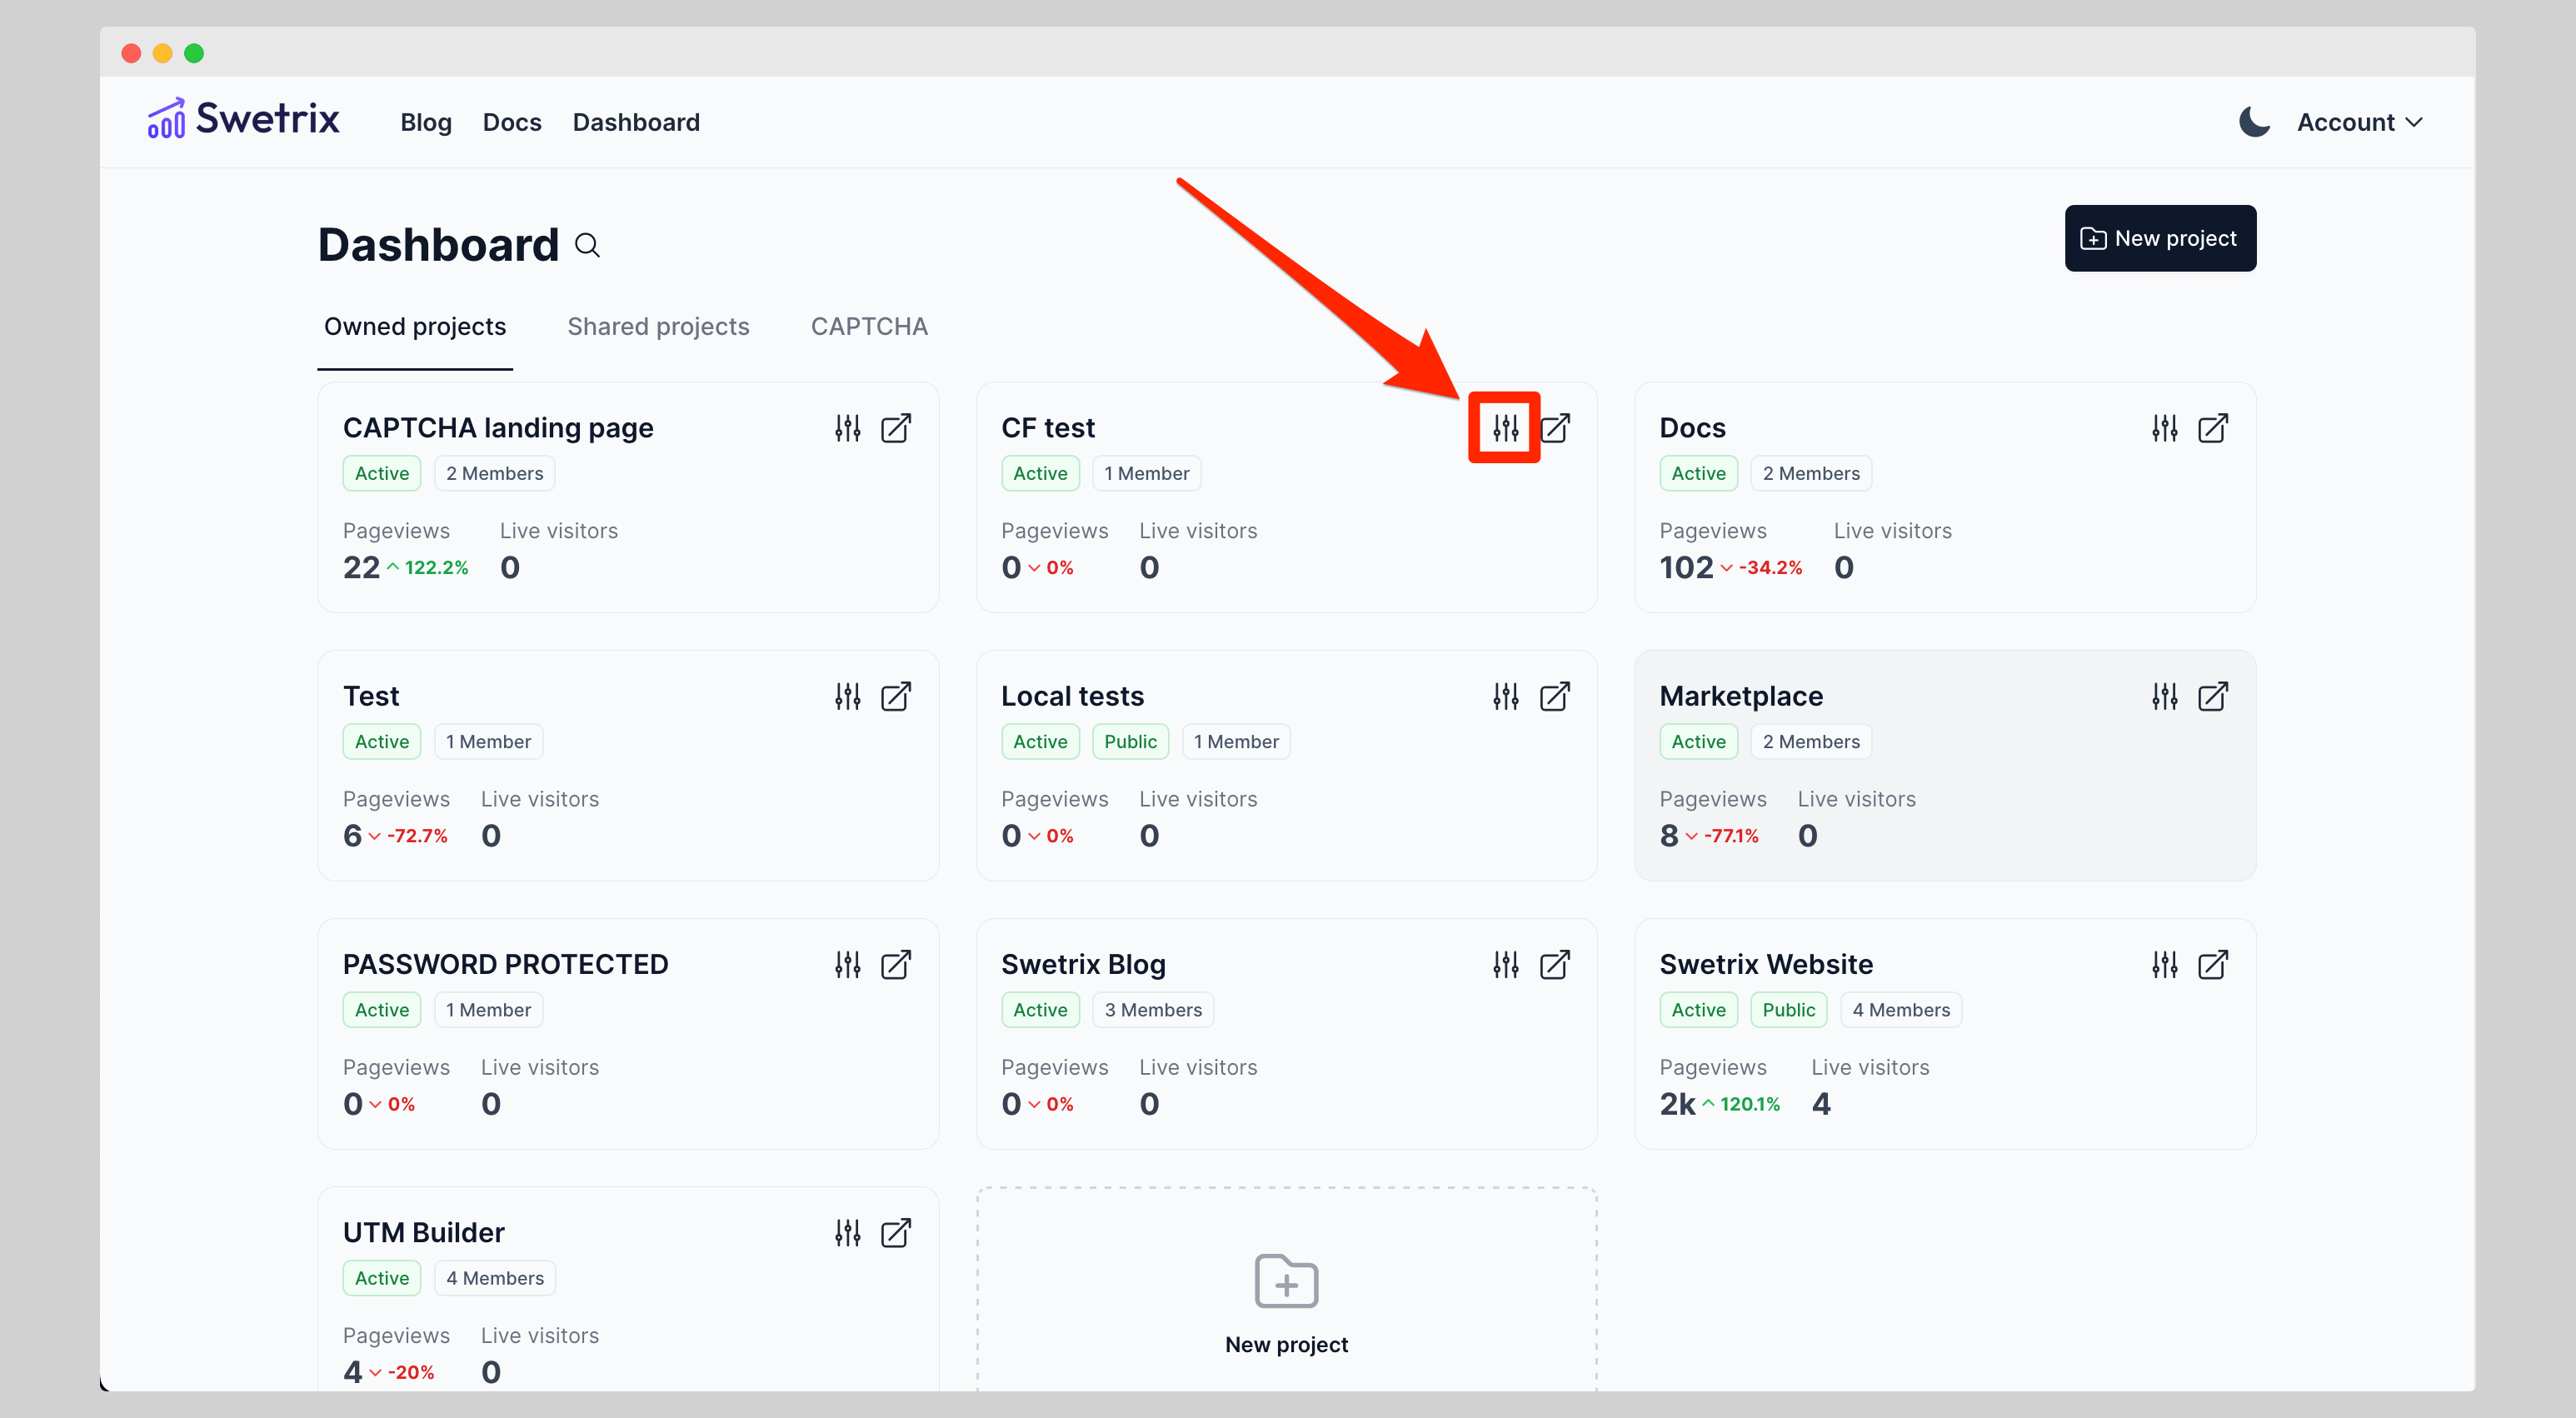This screenshot has height=1418, width=2576.
Task: Click Marketplace external link icon
Action: coord(2212,696)
